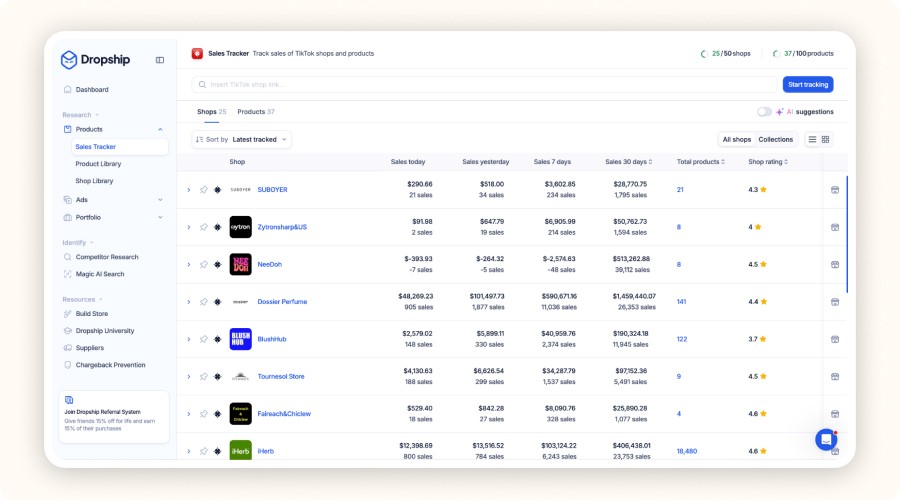Pin the Tournesol Store shop
900x504 pixels.
(x=204, y=377)
